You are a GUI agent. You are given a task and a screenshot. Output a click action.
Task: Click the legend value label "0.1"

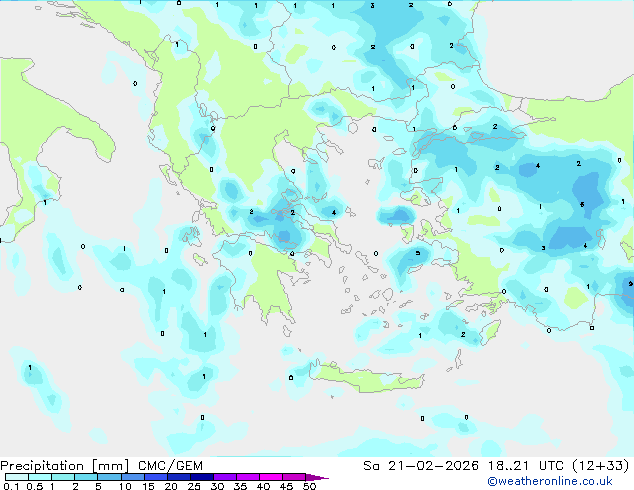coord(11,486)
